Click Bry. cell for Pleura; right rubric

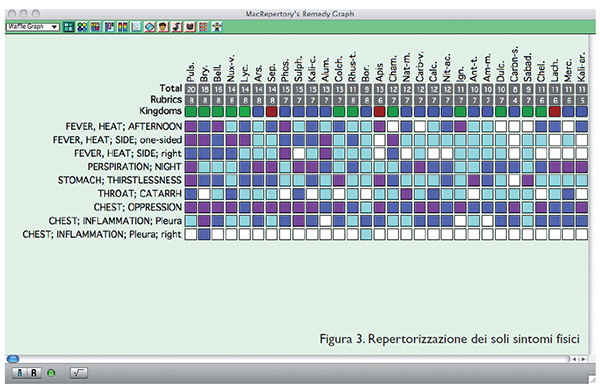tap(204, 234)
